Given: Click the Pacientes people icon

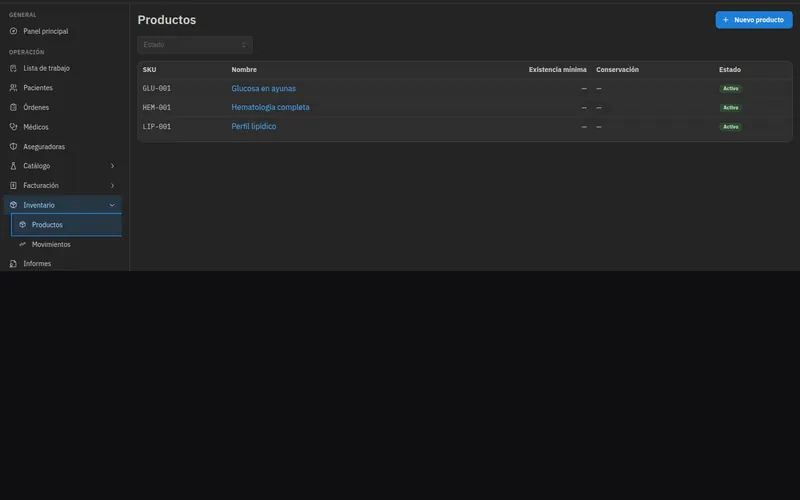Looking at the screenshot, I should [13, 88].
